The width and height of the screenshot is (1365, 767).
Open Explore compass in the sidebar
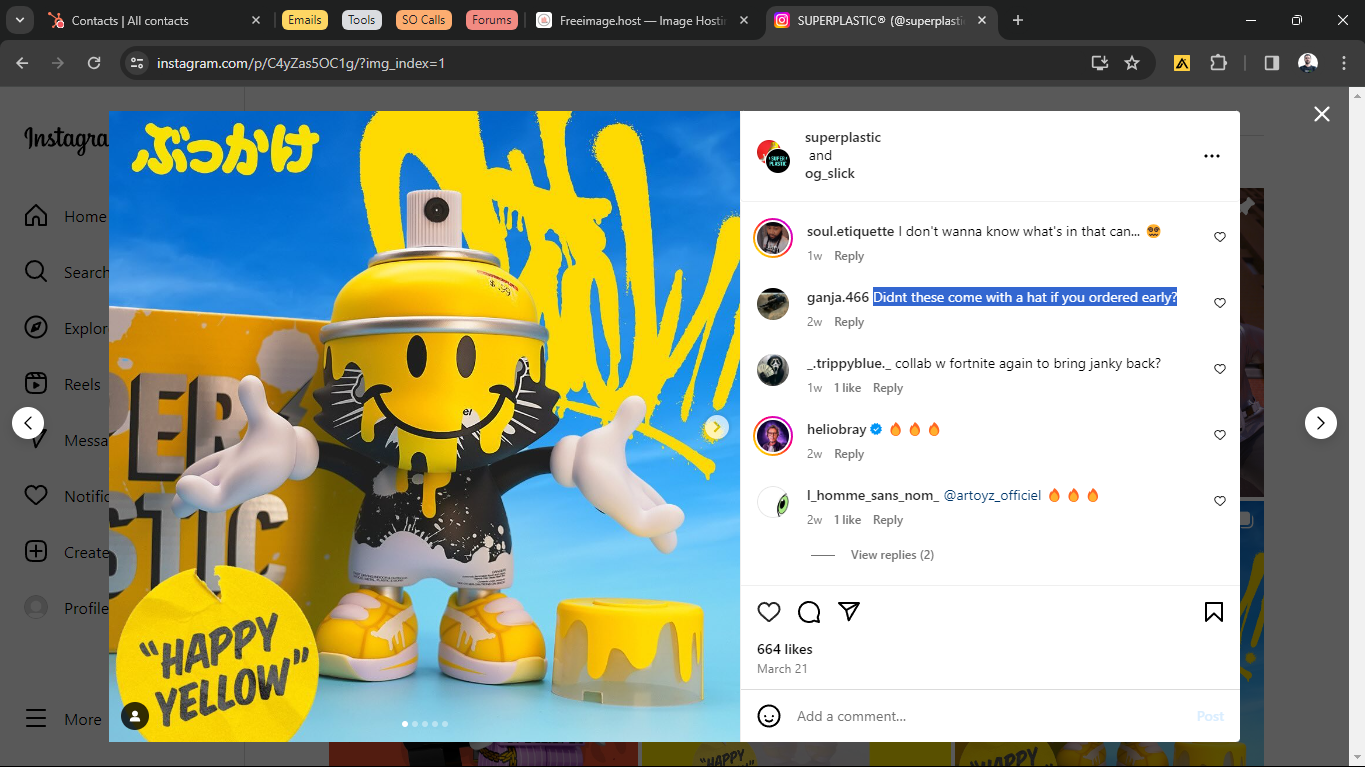coord(66,328)
